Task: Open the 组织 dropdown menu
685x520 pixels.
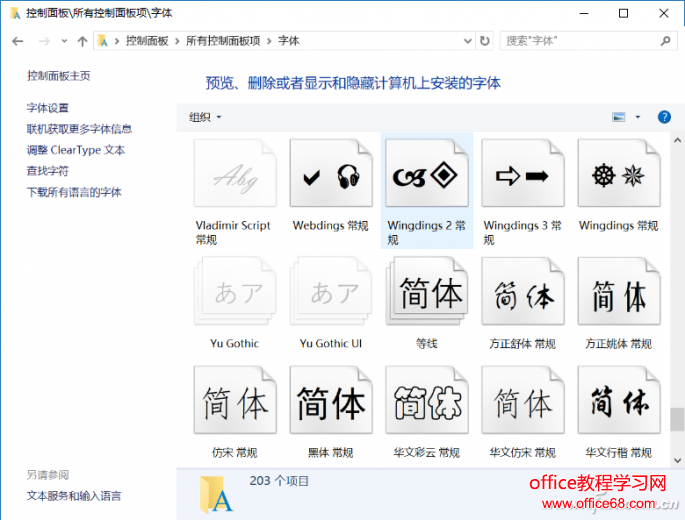Action: point(205,117)
